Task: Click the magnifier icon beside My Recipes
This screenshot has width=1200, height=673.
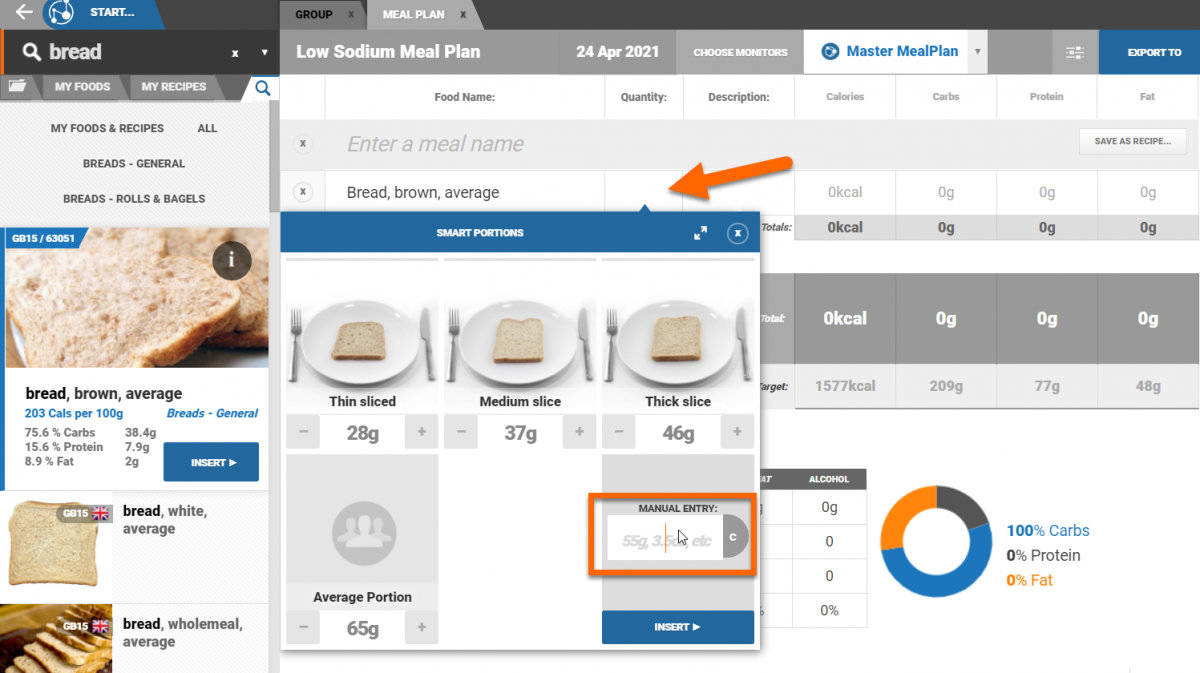Action: [262, 88]
